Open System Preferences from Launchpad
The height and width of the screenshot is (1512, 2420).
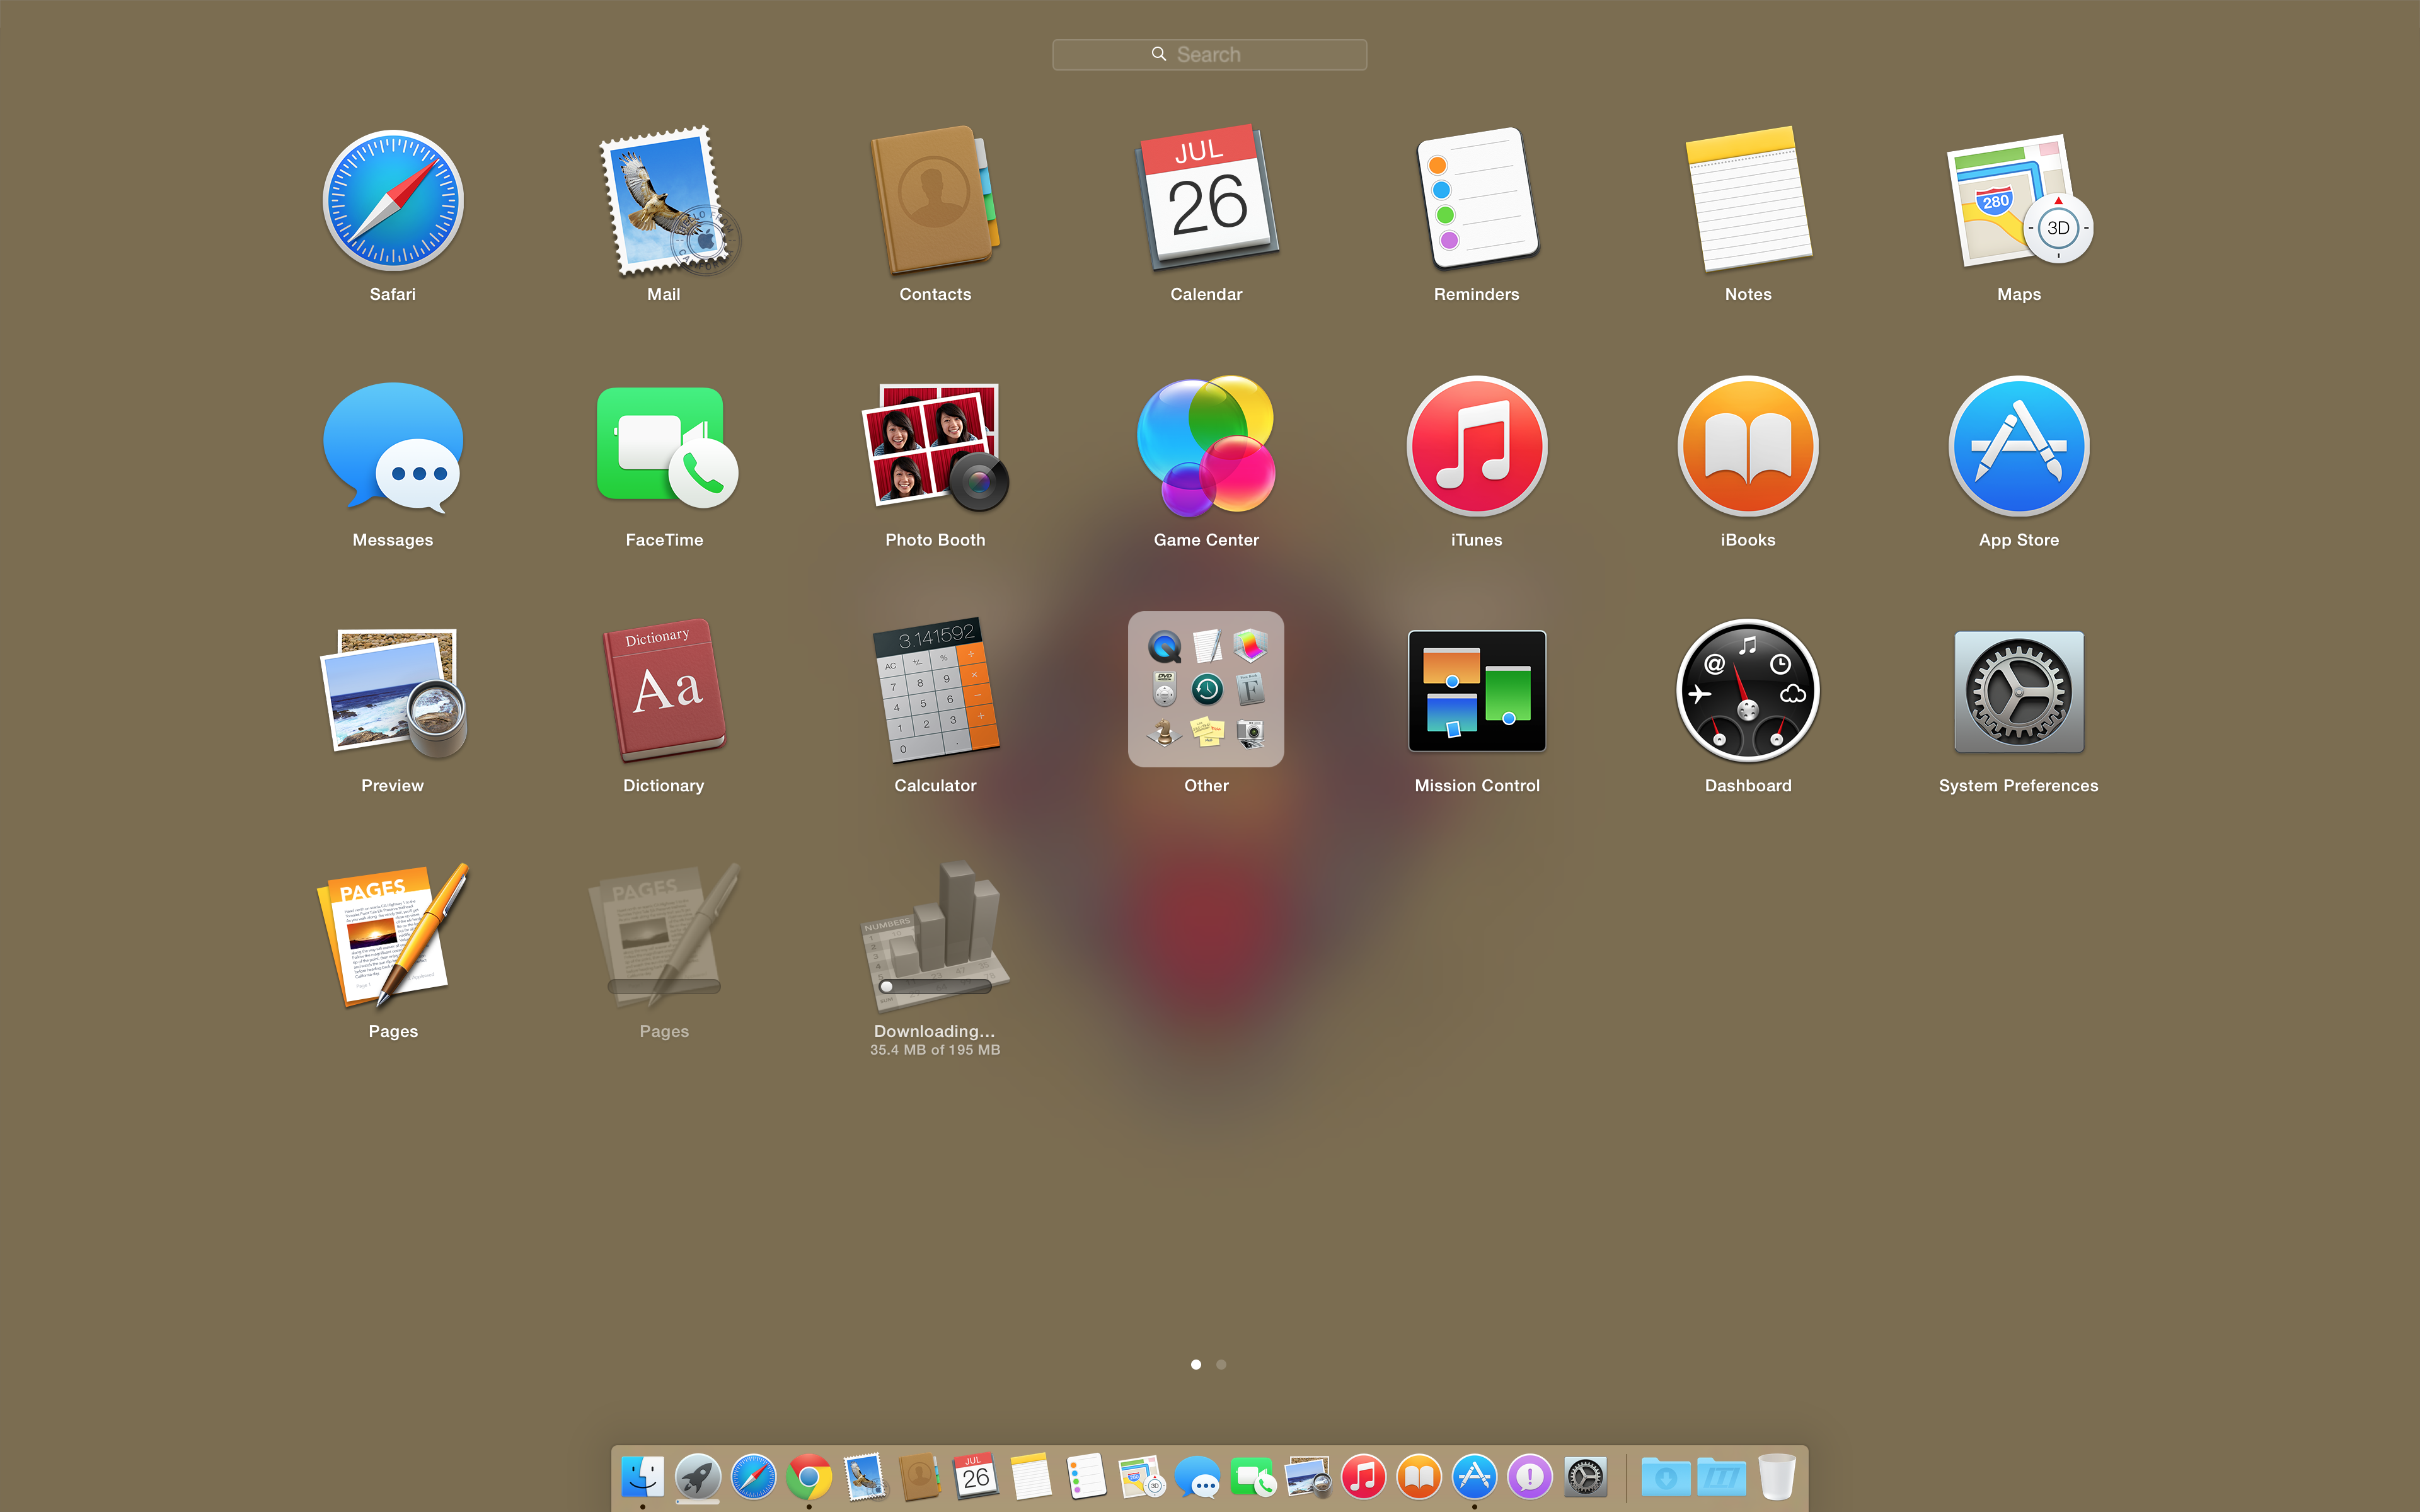pyautogui.click(x=2019, y=692)
